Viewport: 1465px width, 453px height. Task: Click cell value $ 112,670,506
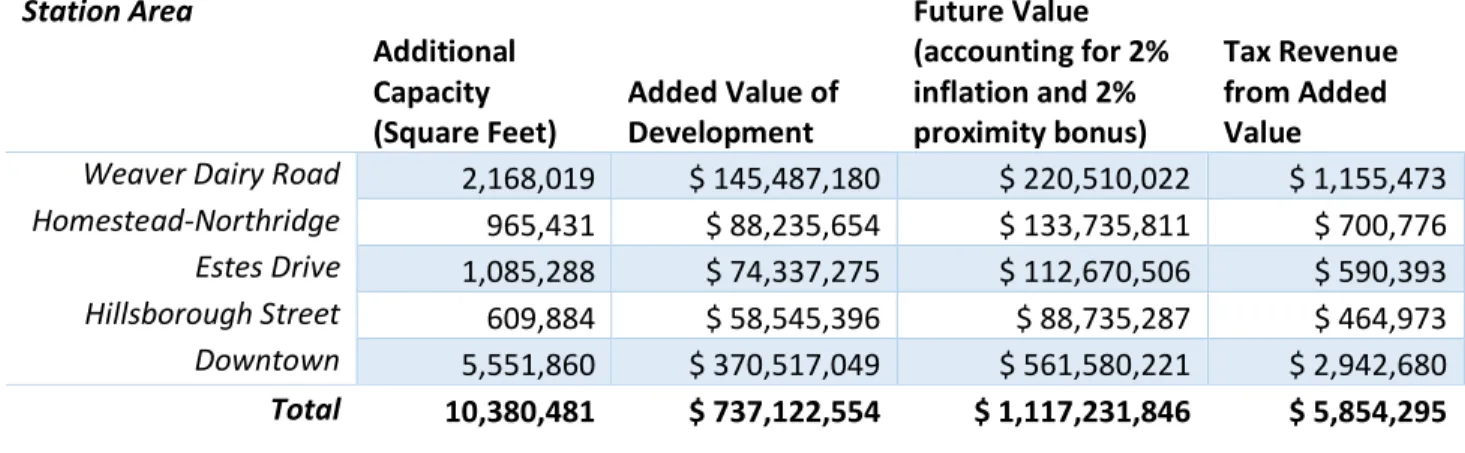1095,272
